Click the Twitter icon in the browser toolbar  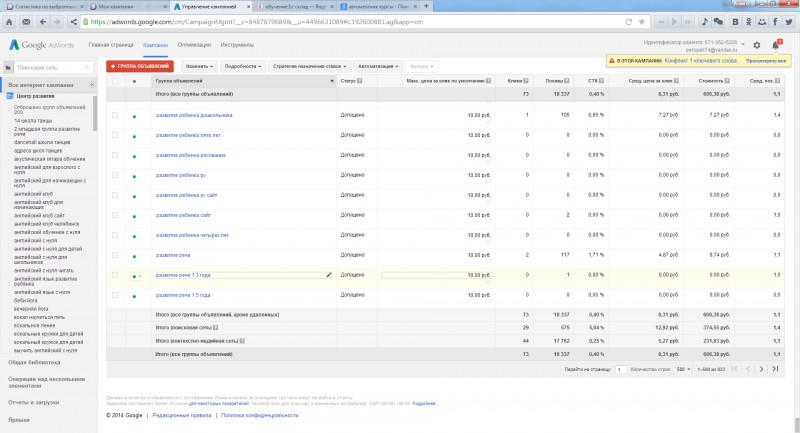pos(789,21)
